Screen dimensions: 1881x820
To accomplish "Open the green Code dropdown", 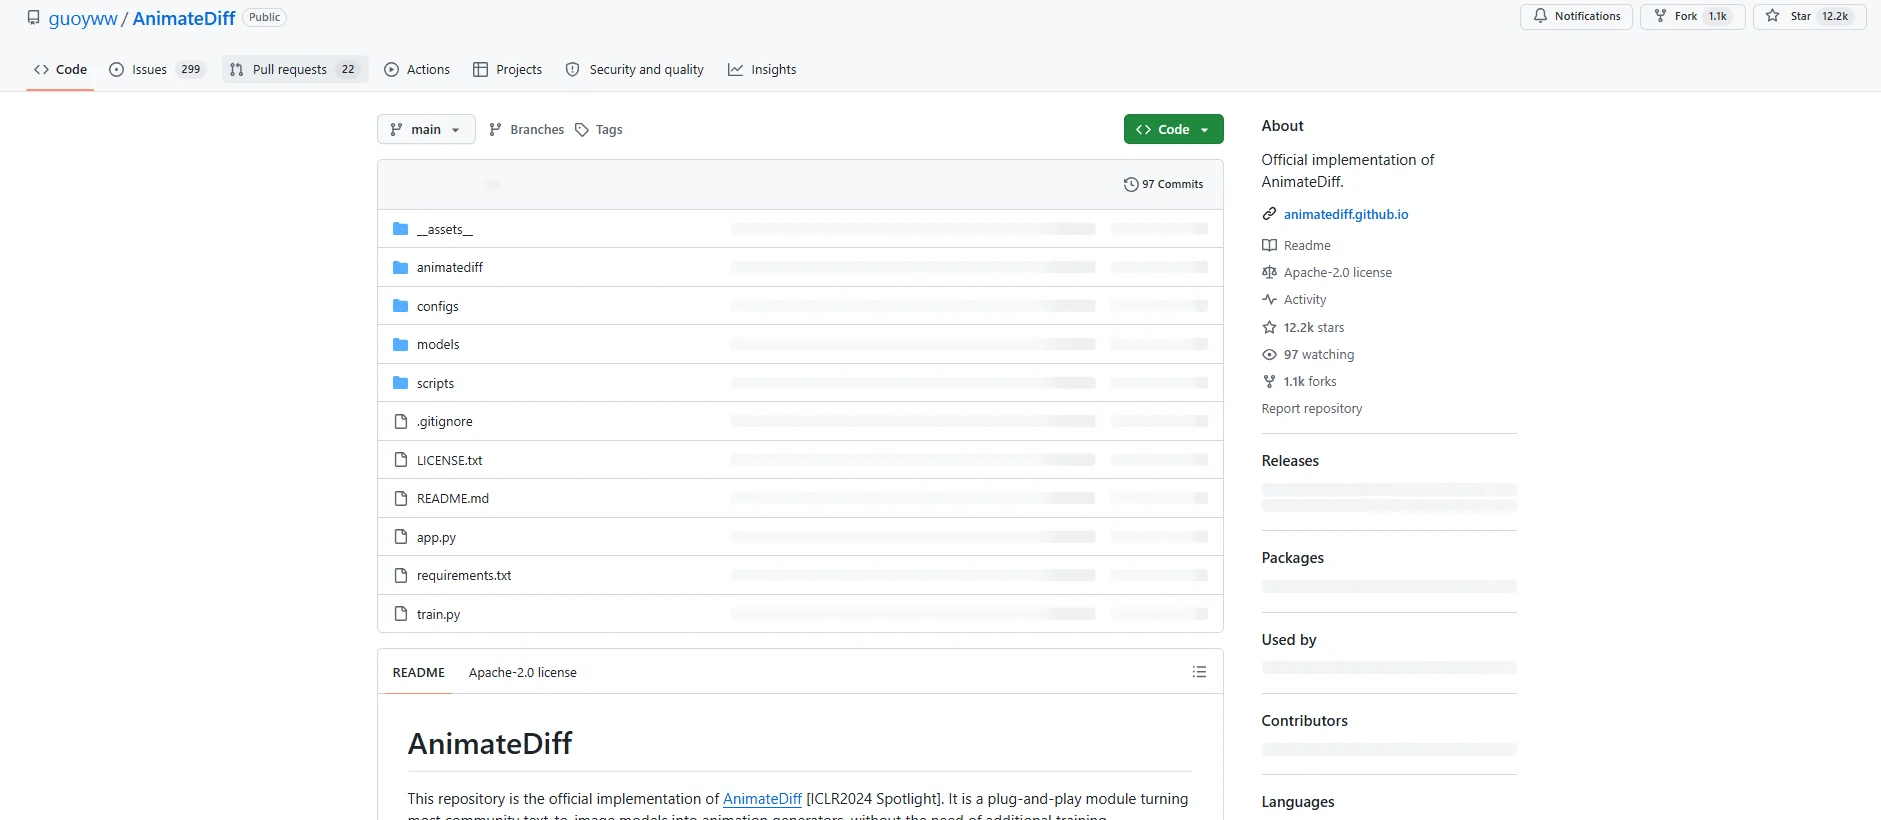I will click(x=1173, y=130).
